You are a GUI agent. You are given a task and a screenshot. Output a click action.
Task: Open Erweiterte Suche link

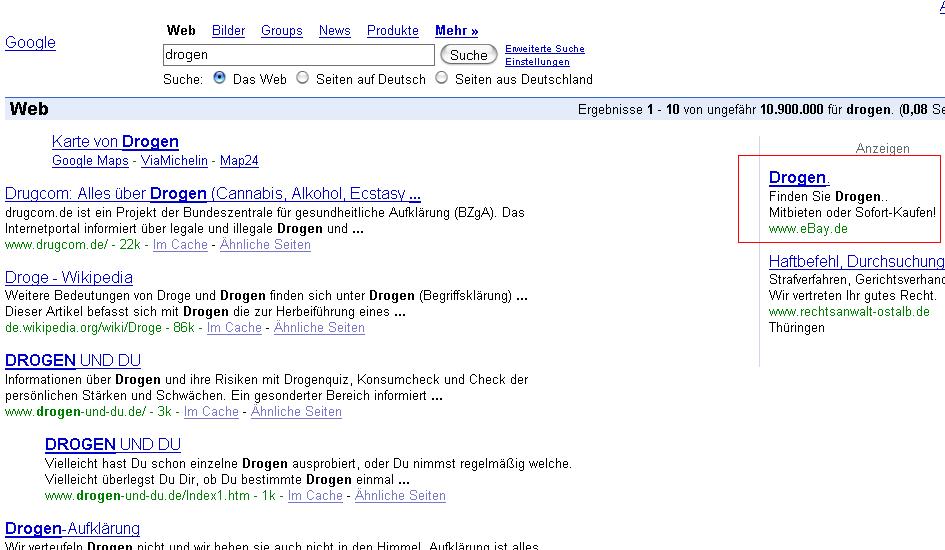545,49
